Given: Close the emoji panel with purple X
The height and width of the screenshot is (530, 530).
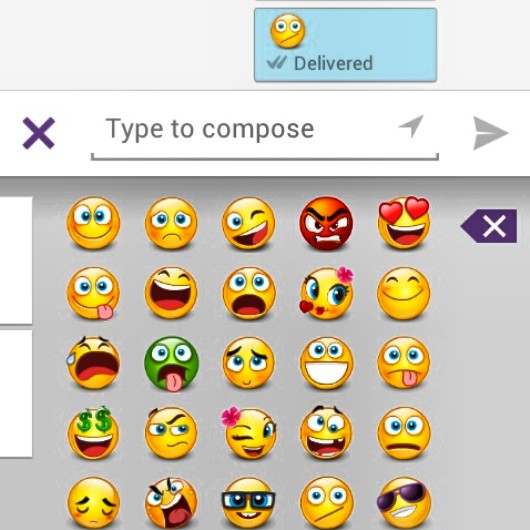Looking at the screenshot, I should click(39, 133).
